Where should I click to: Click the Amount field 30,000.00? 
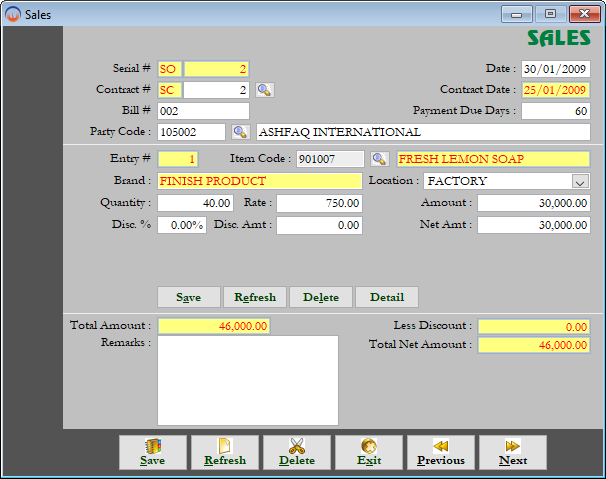(x=534, y=203)
